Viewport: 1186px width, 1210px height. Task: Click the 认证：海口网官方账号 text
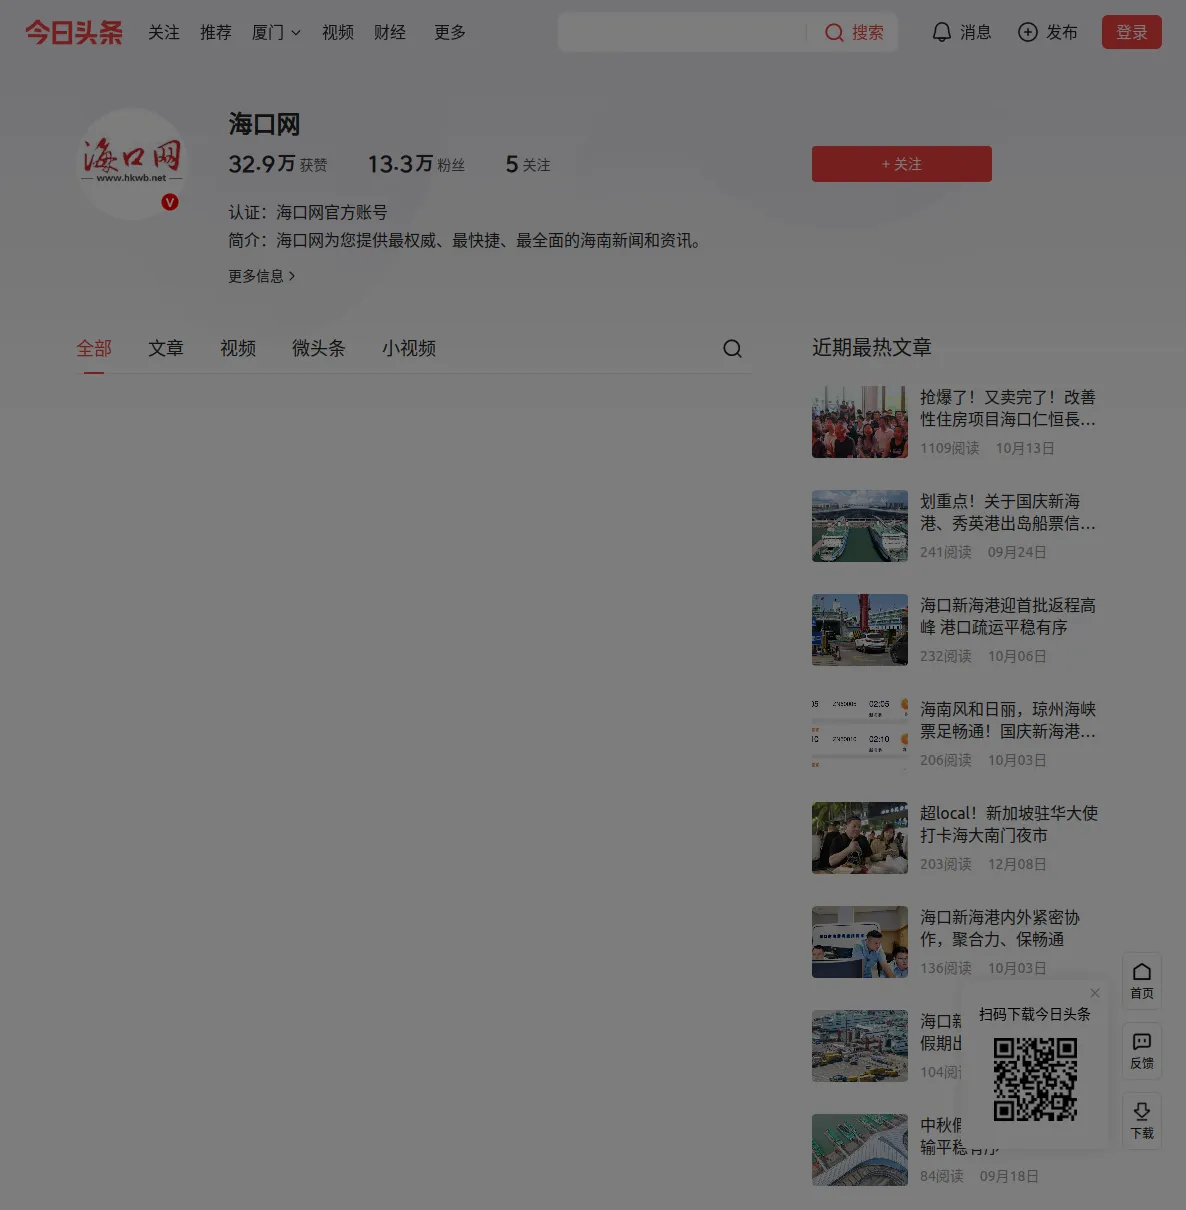coord(308,212)
